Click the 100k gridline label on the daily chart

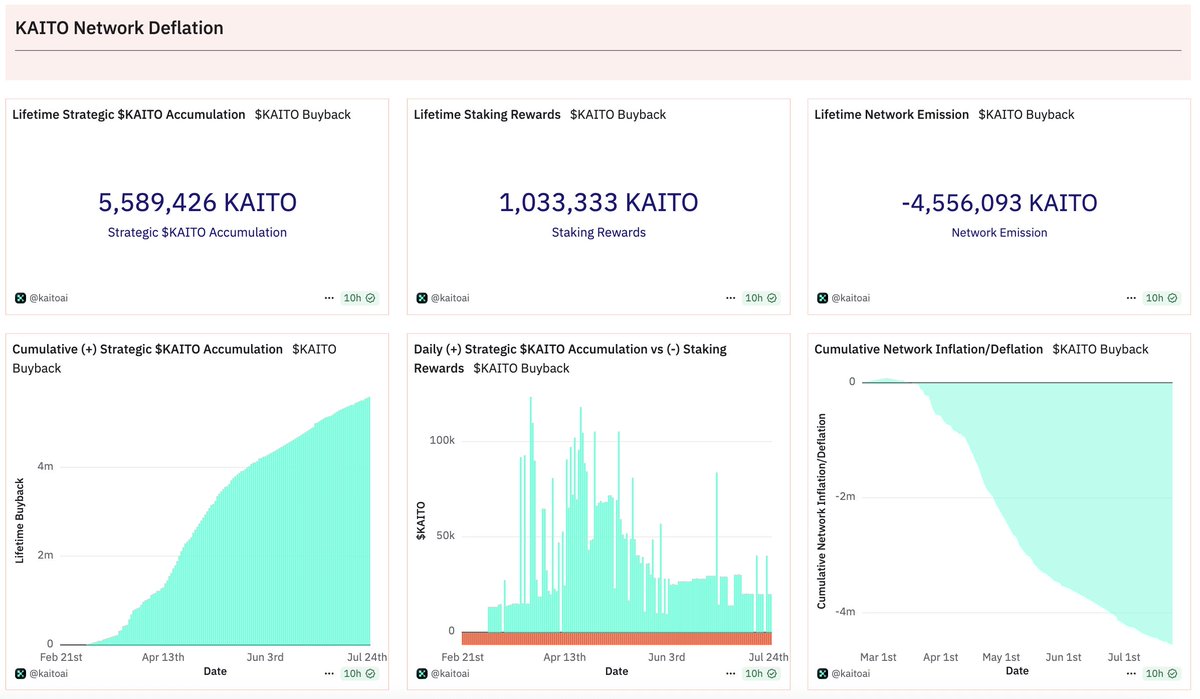pyautogui.click(x=443, y=440)
